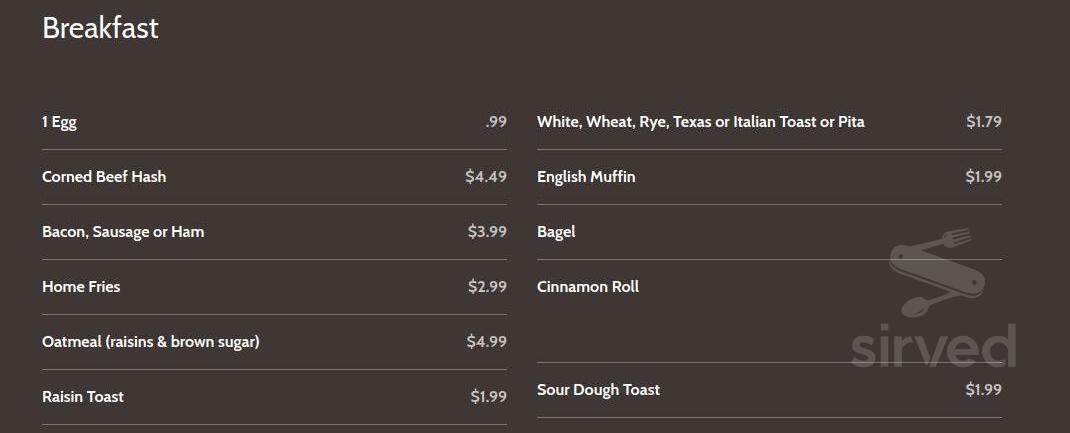
Task: Click the $1.79 toast price
Action: 983,122
